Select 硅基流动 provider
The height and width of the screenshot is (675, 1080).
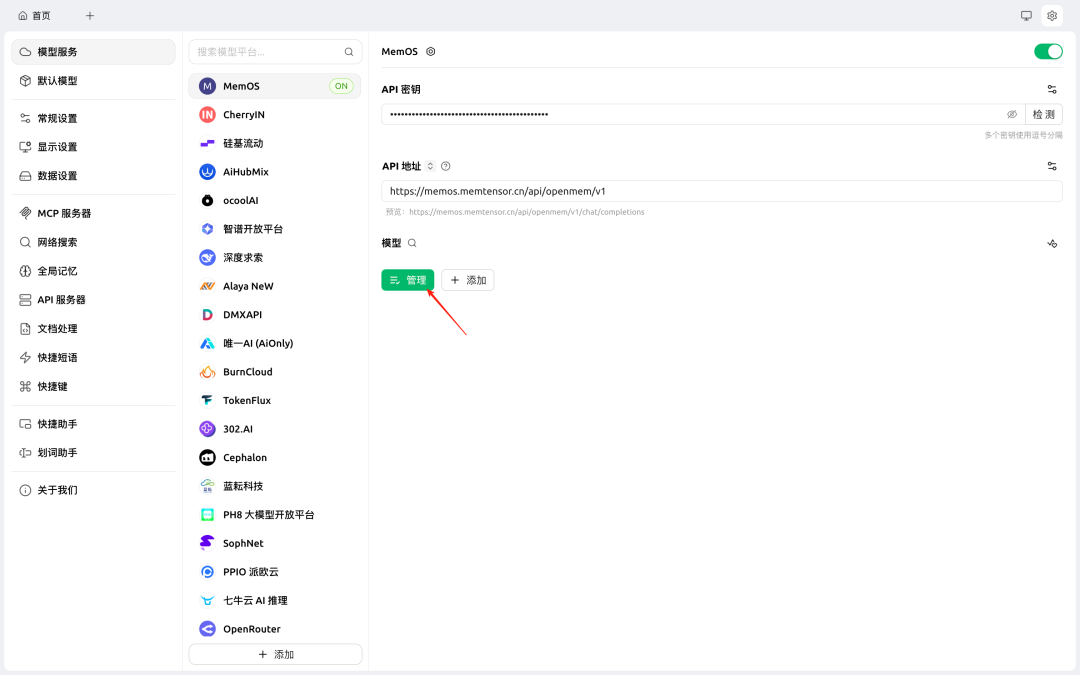point(275,143)
